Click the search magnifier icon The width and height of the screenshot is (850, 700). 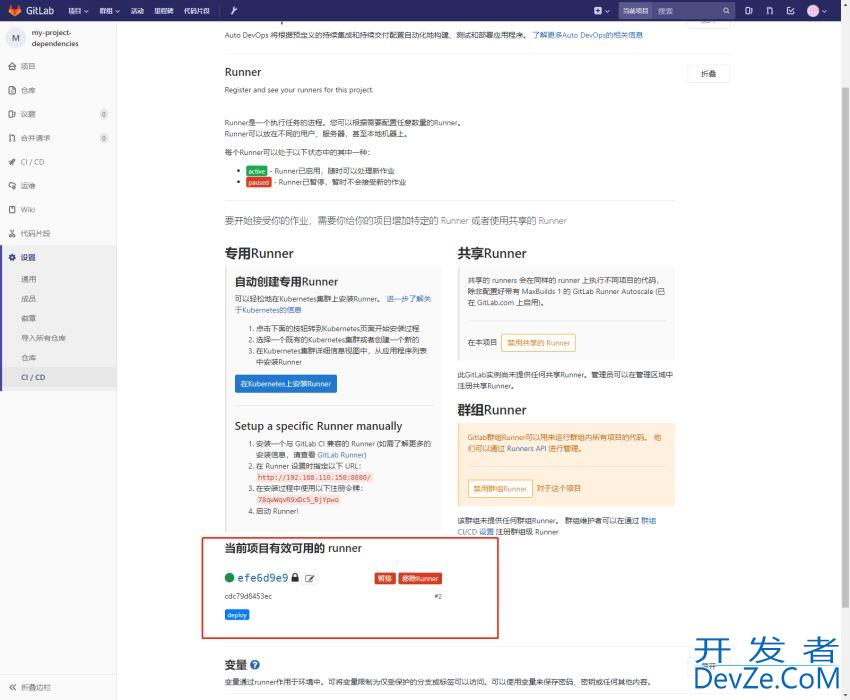[726, 10]
